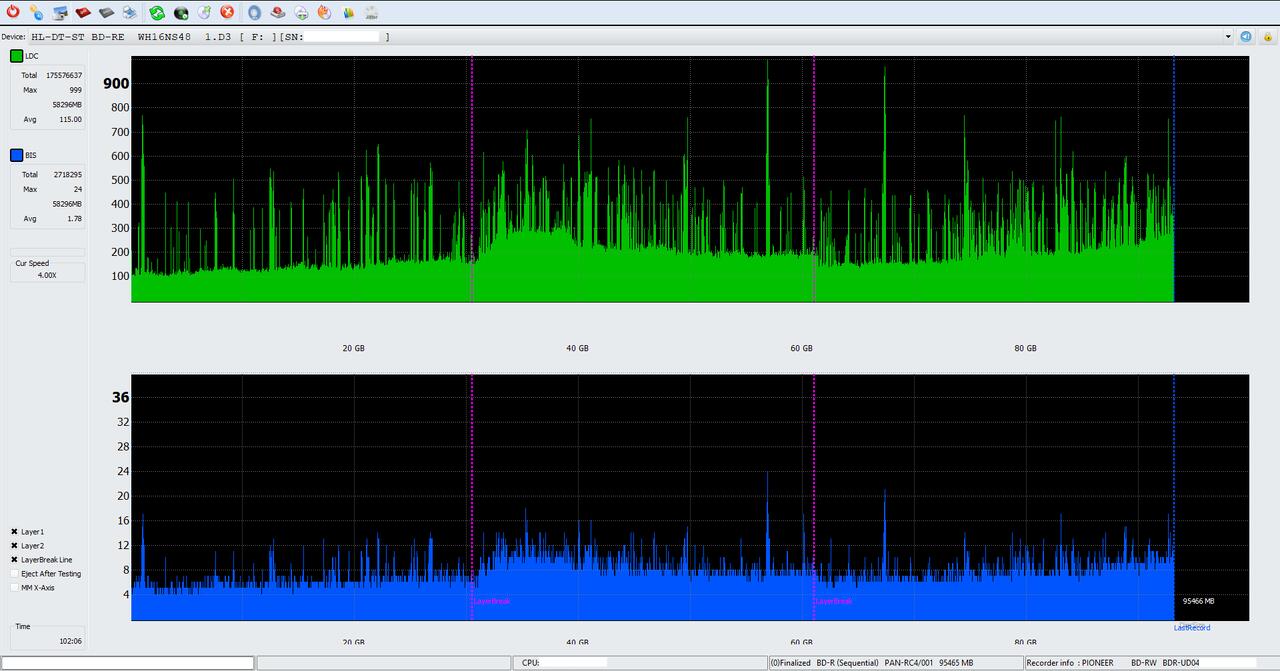This screenshot has width=1280, height=671.
Task: Click the 40 GB label under LDC graph
Action: click(x=577, y=348)
